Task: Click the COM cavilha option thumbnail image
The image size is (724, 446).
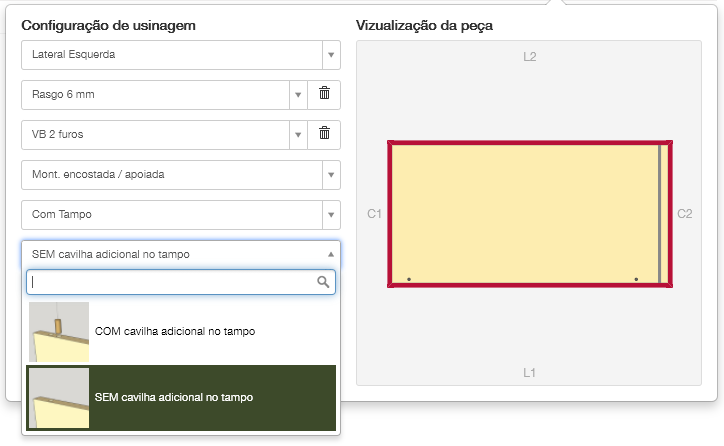Action: 59,331
